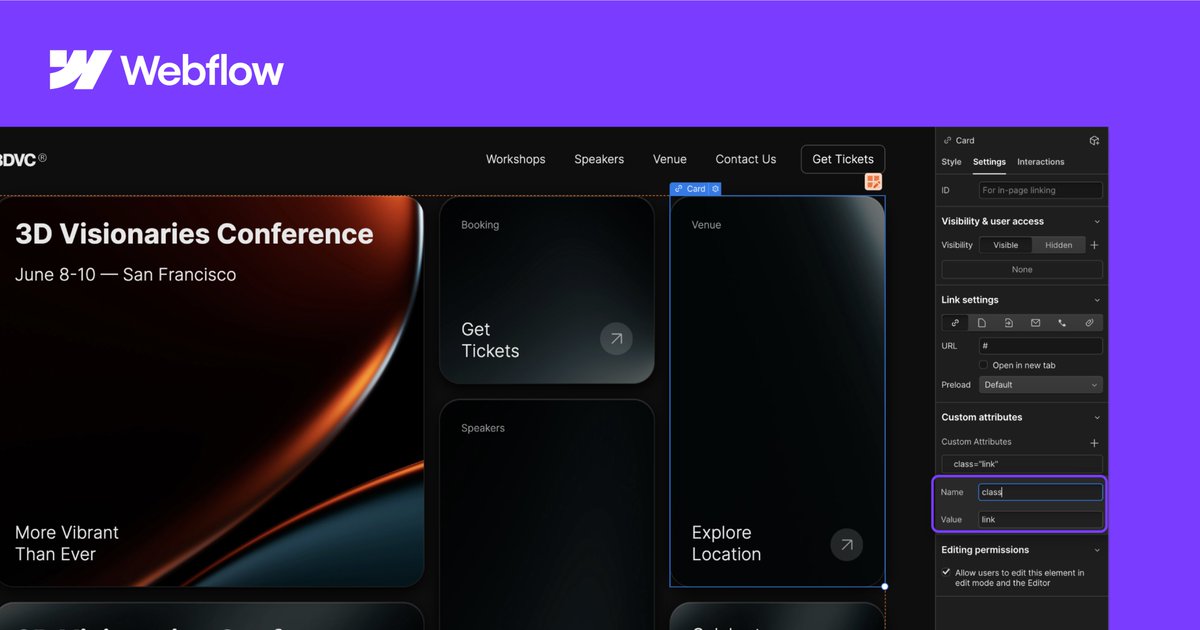Click Speakers in the site navigation
Screen dimensions: 1200x630
point(598,159)
